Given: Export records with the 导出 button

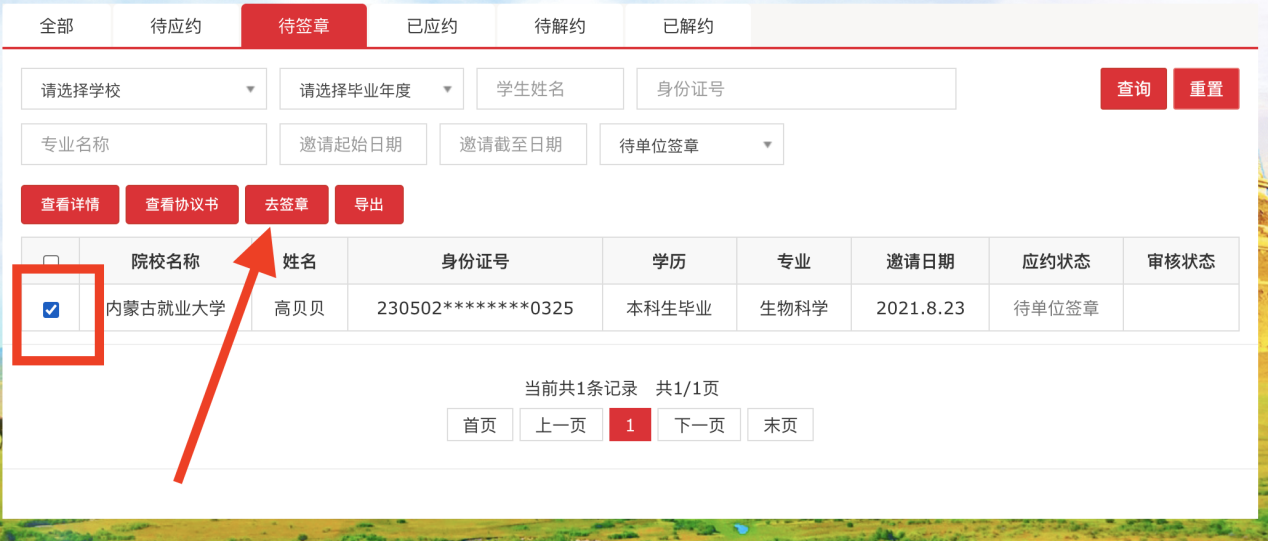Looking at the screenshot, I should 369,205.
